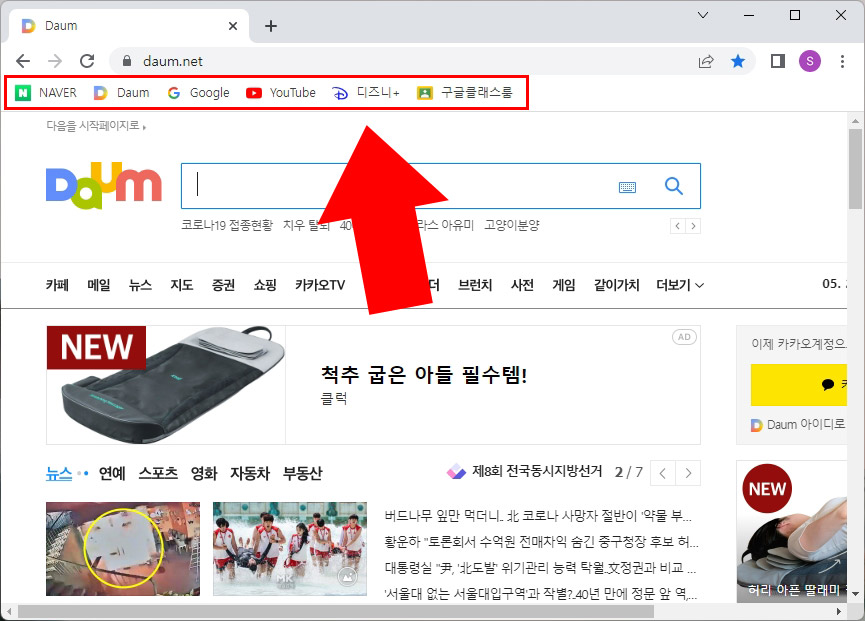Open Google from bookmarks bar
865x621 pixels.
click(197, 92)
